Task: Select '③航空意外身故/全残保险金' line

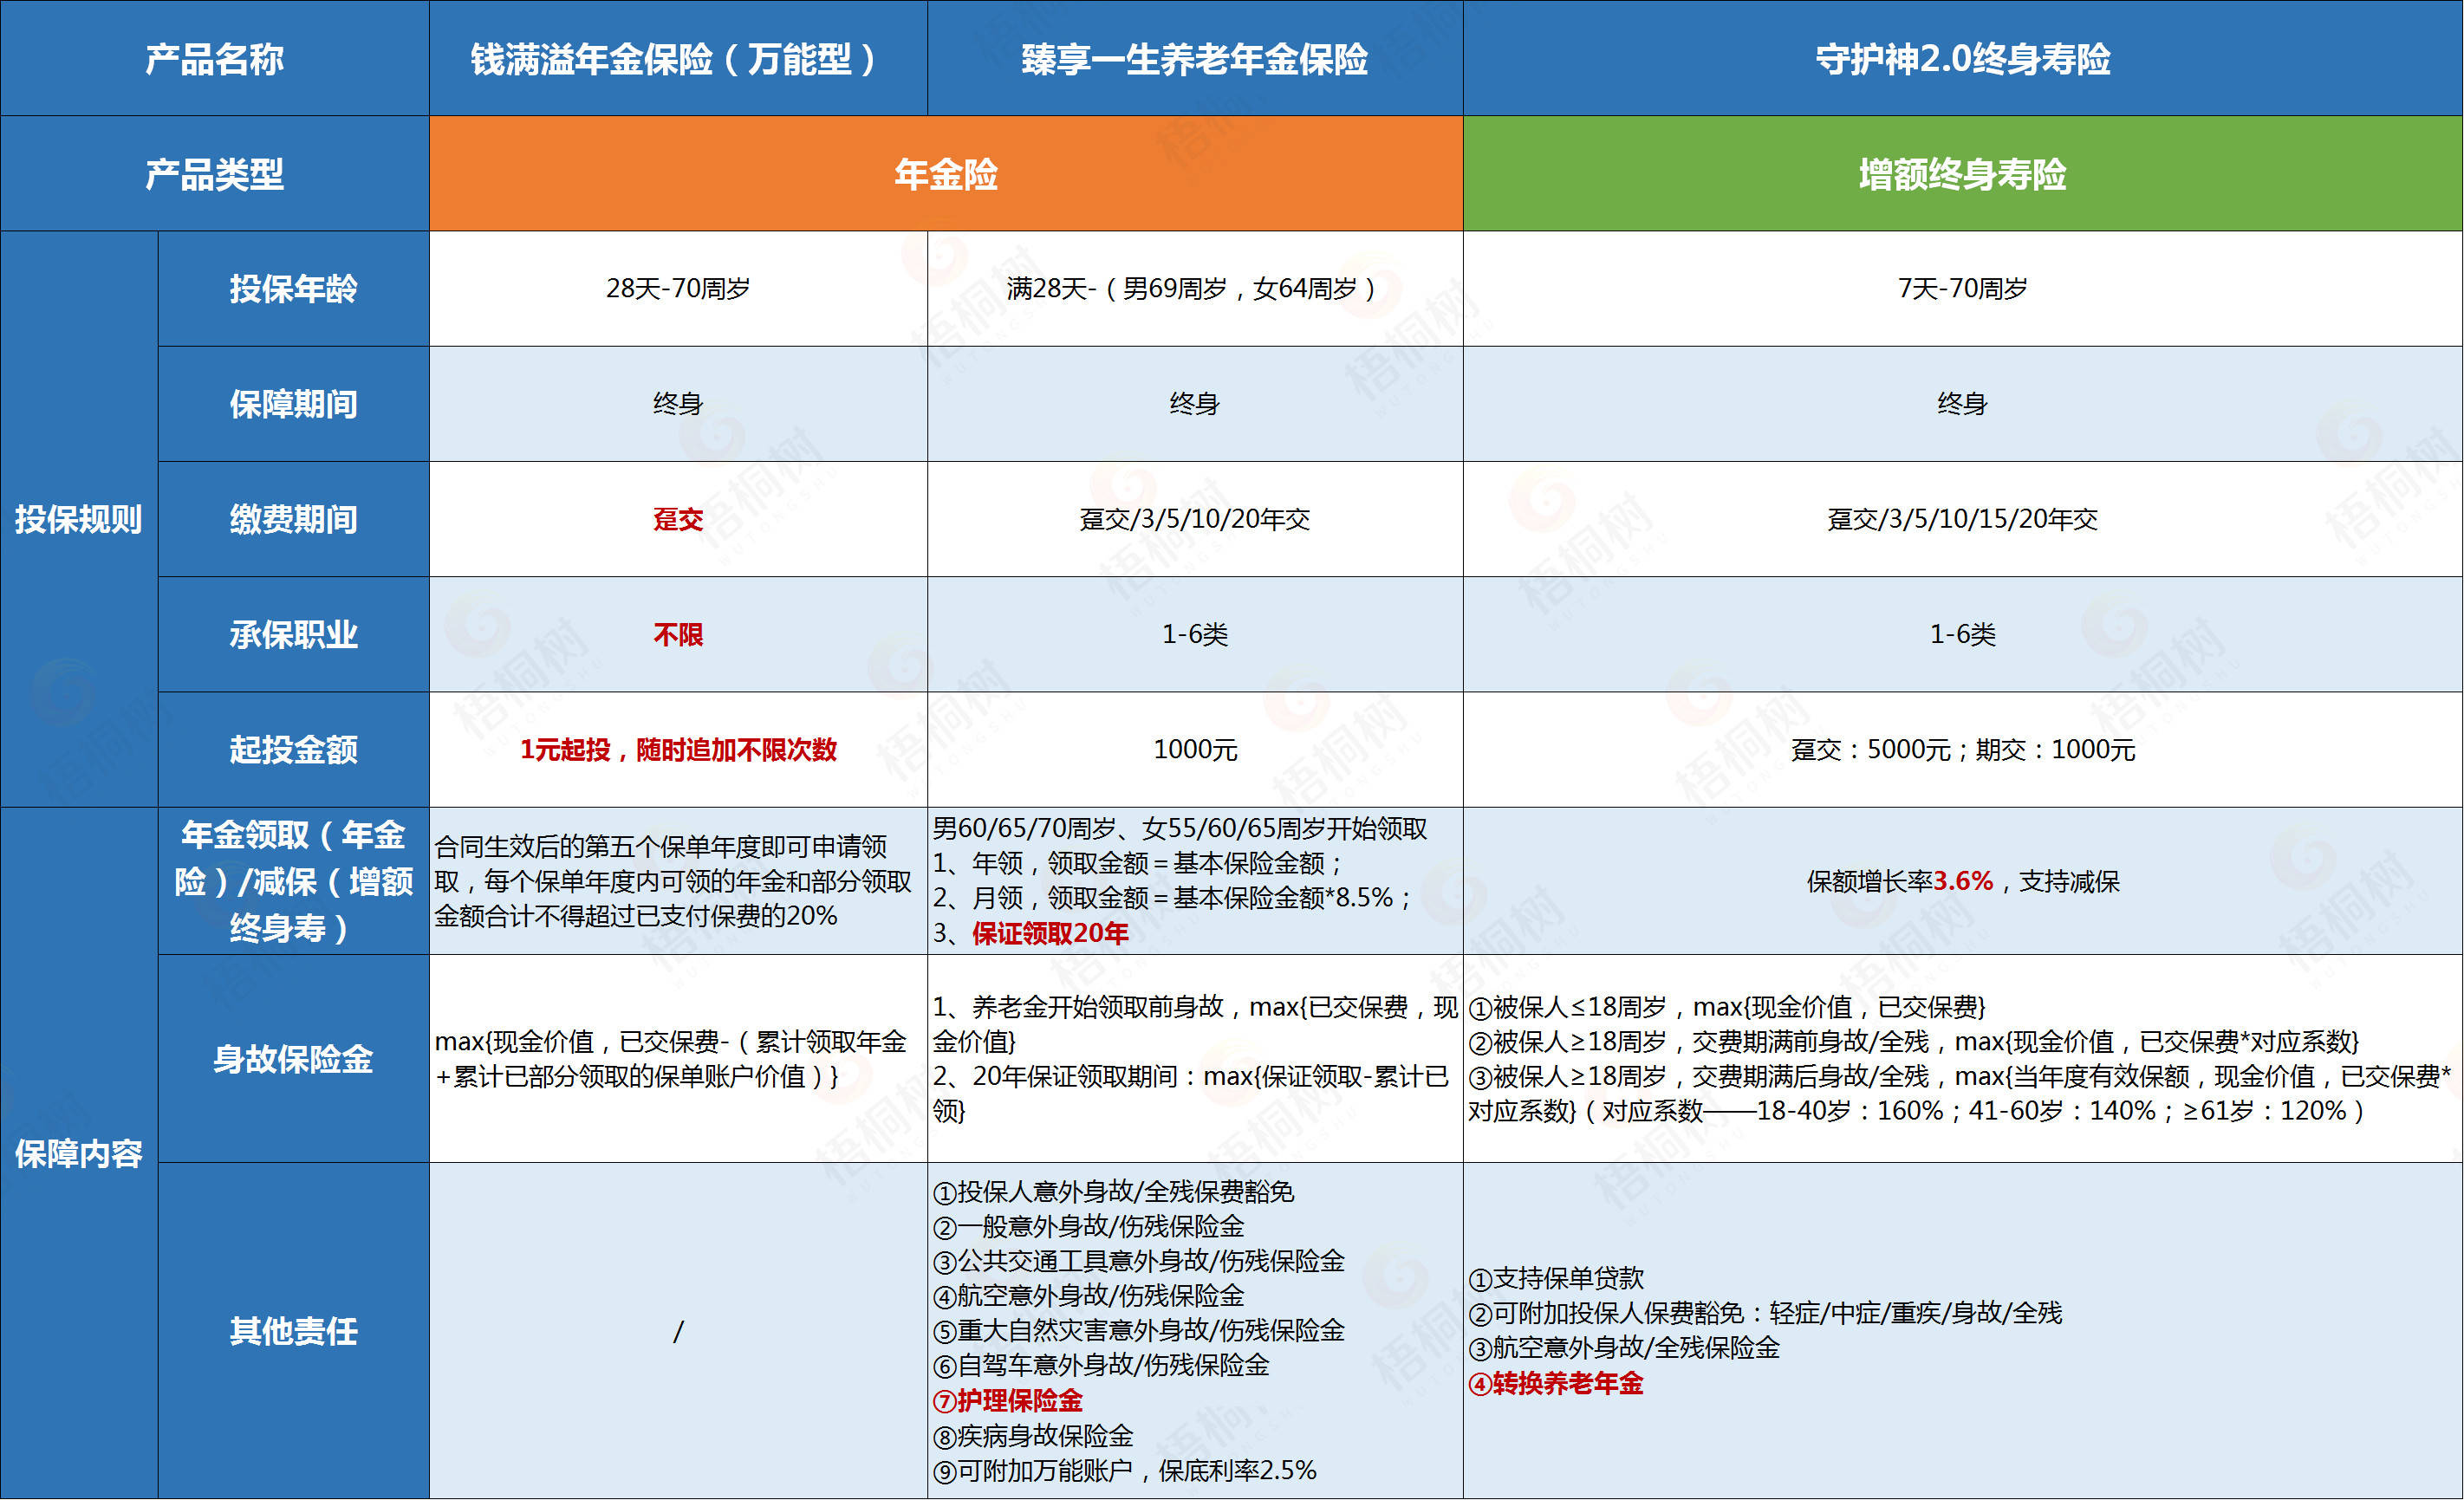Action: 1624,1348
